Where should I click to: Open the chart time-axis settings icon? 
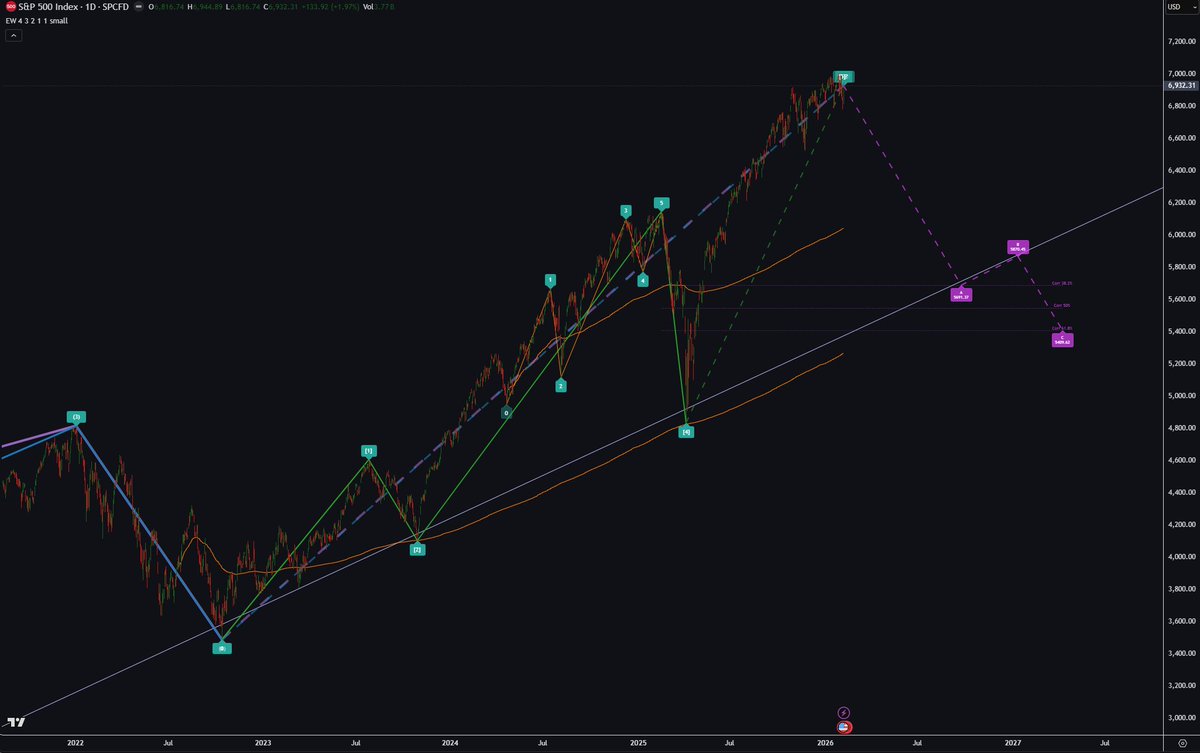[x=1182, y=744]
